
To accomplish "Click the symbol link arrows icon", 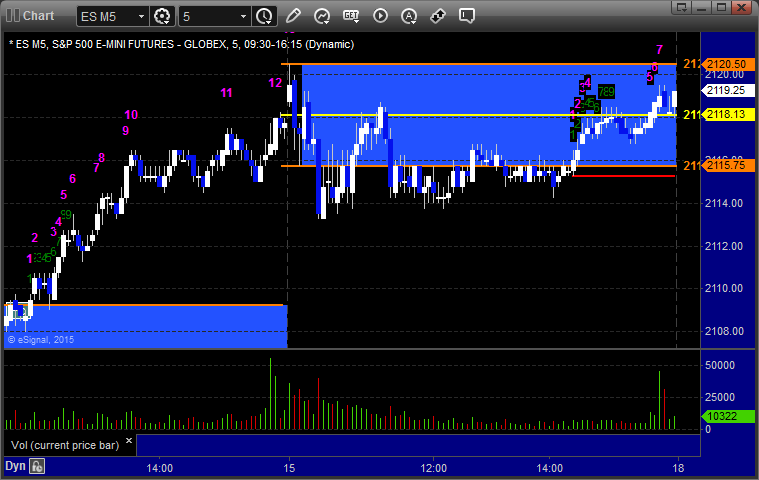I will coord(438,16).
